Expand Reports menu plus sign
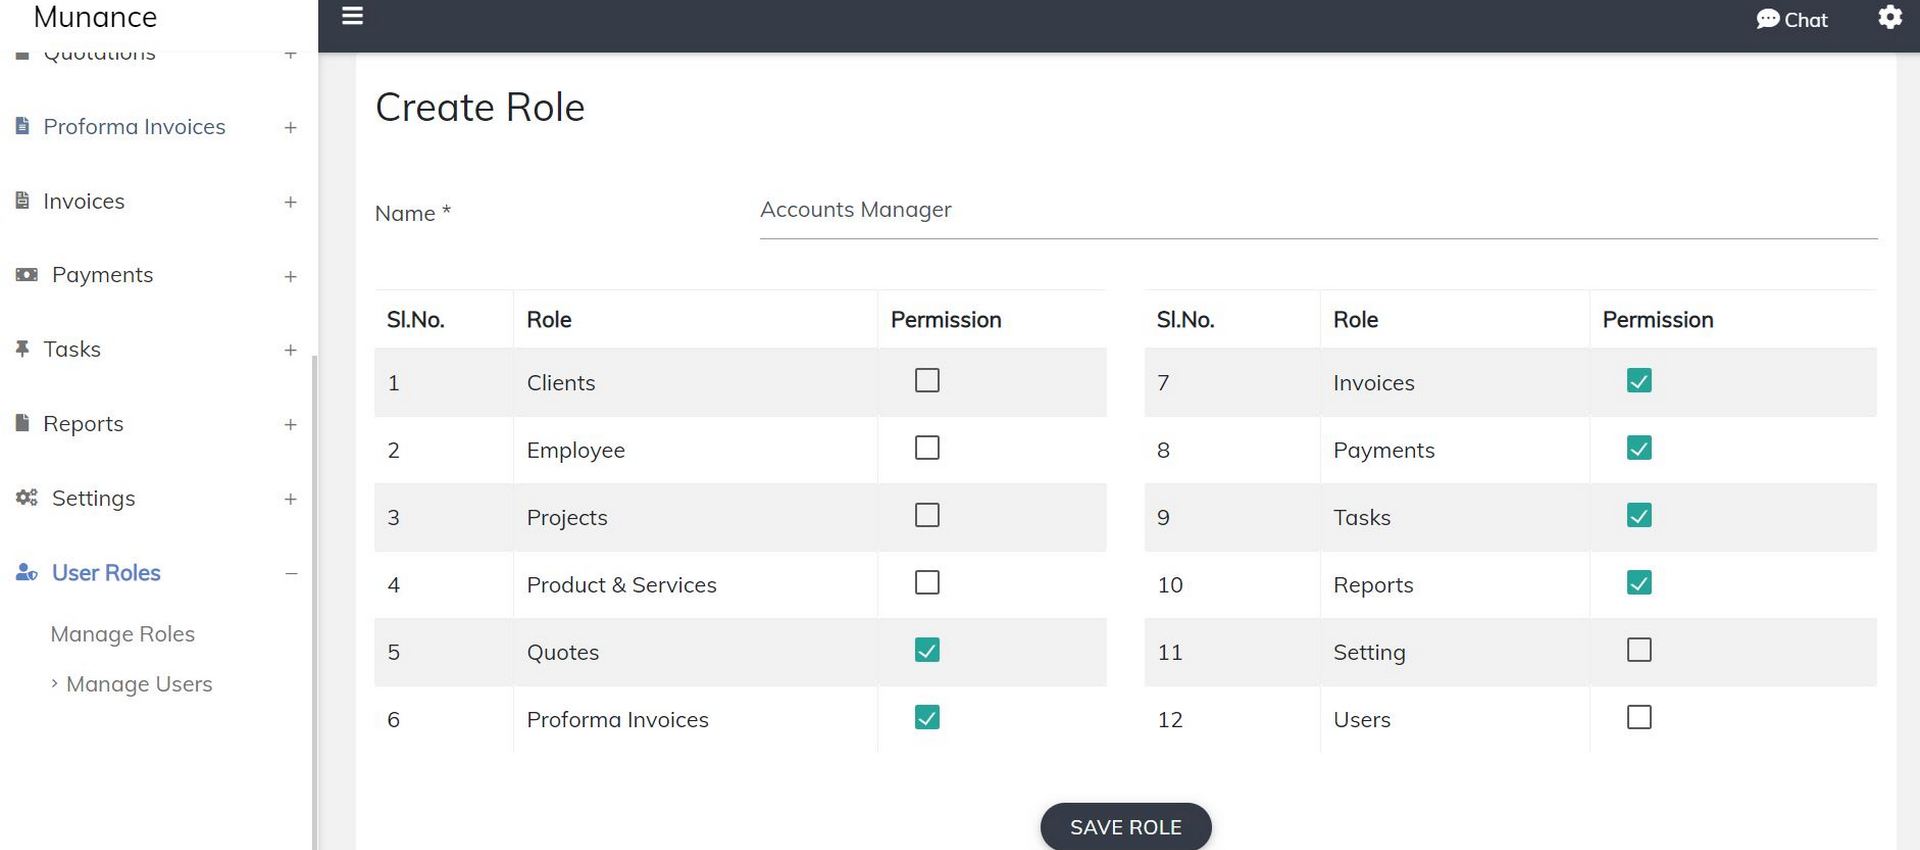Screen dimensions: 1920x850 [x=290, y=425]
